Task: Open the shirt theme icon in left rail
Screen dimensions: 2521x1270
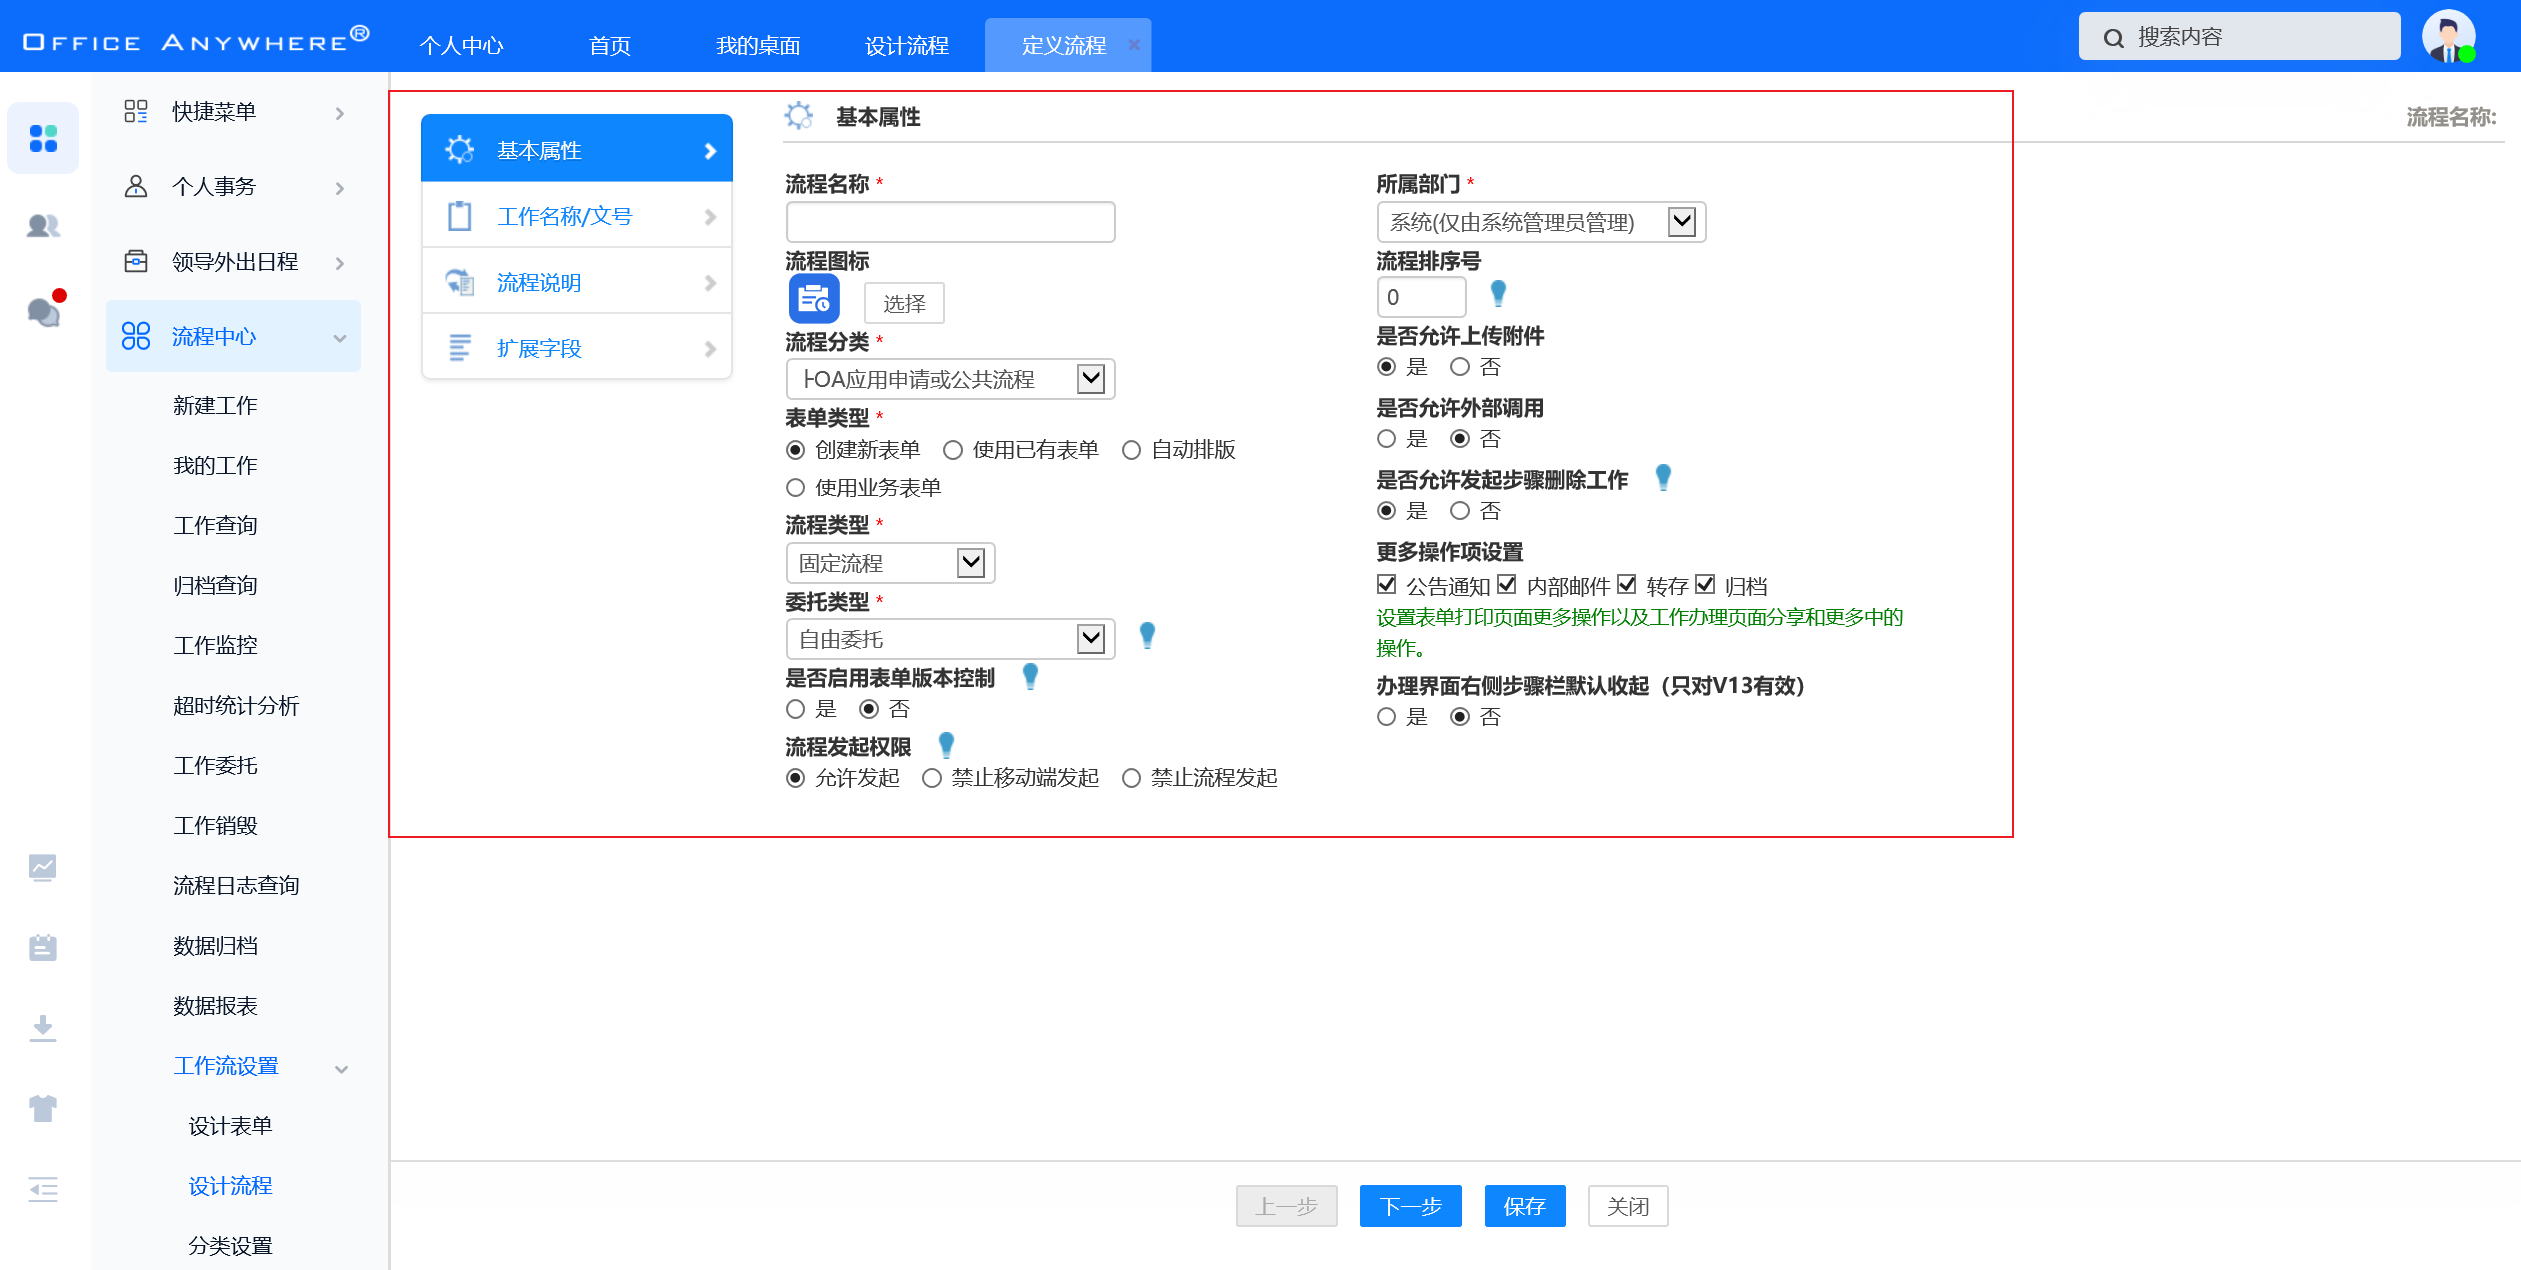Action: tap(43, 1108)
